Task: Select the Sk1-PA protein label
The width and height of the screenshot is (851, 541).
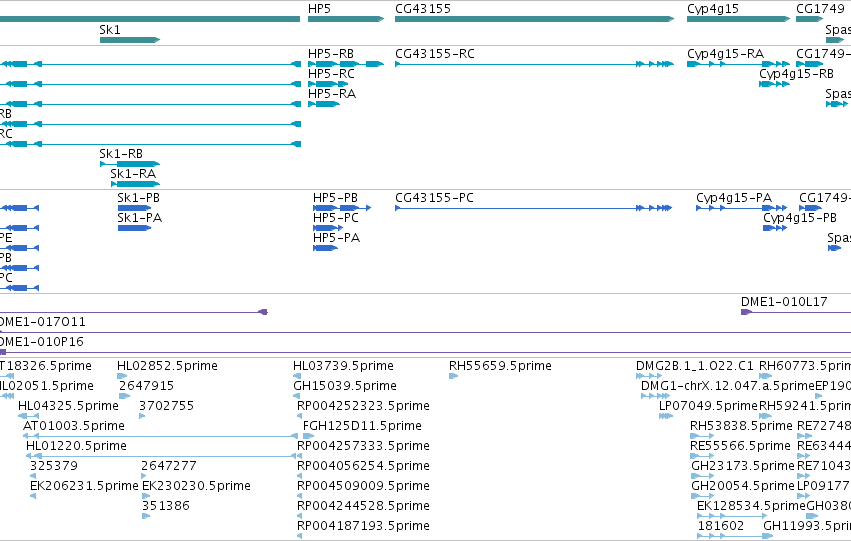Action: [x=139, y=218]
